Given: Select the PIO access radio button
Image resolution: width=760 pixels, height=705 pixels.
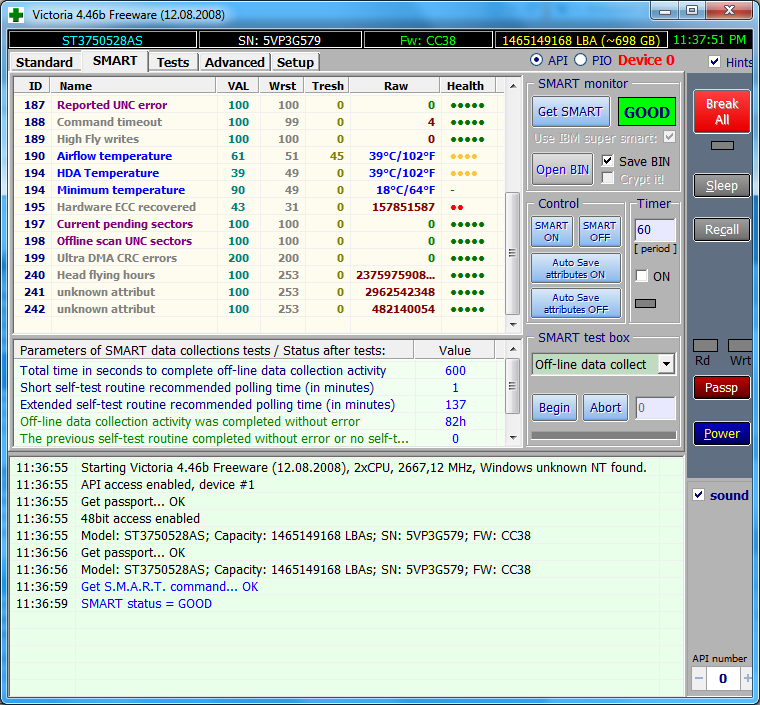Looking at the screenshot, I should pyautogui.click(x=580, y=60).
